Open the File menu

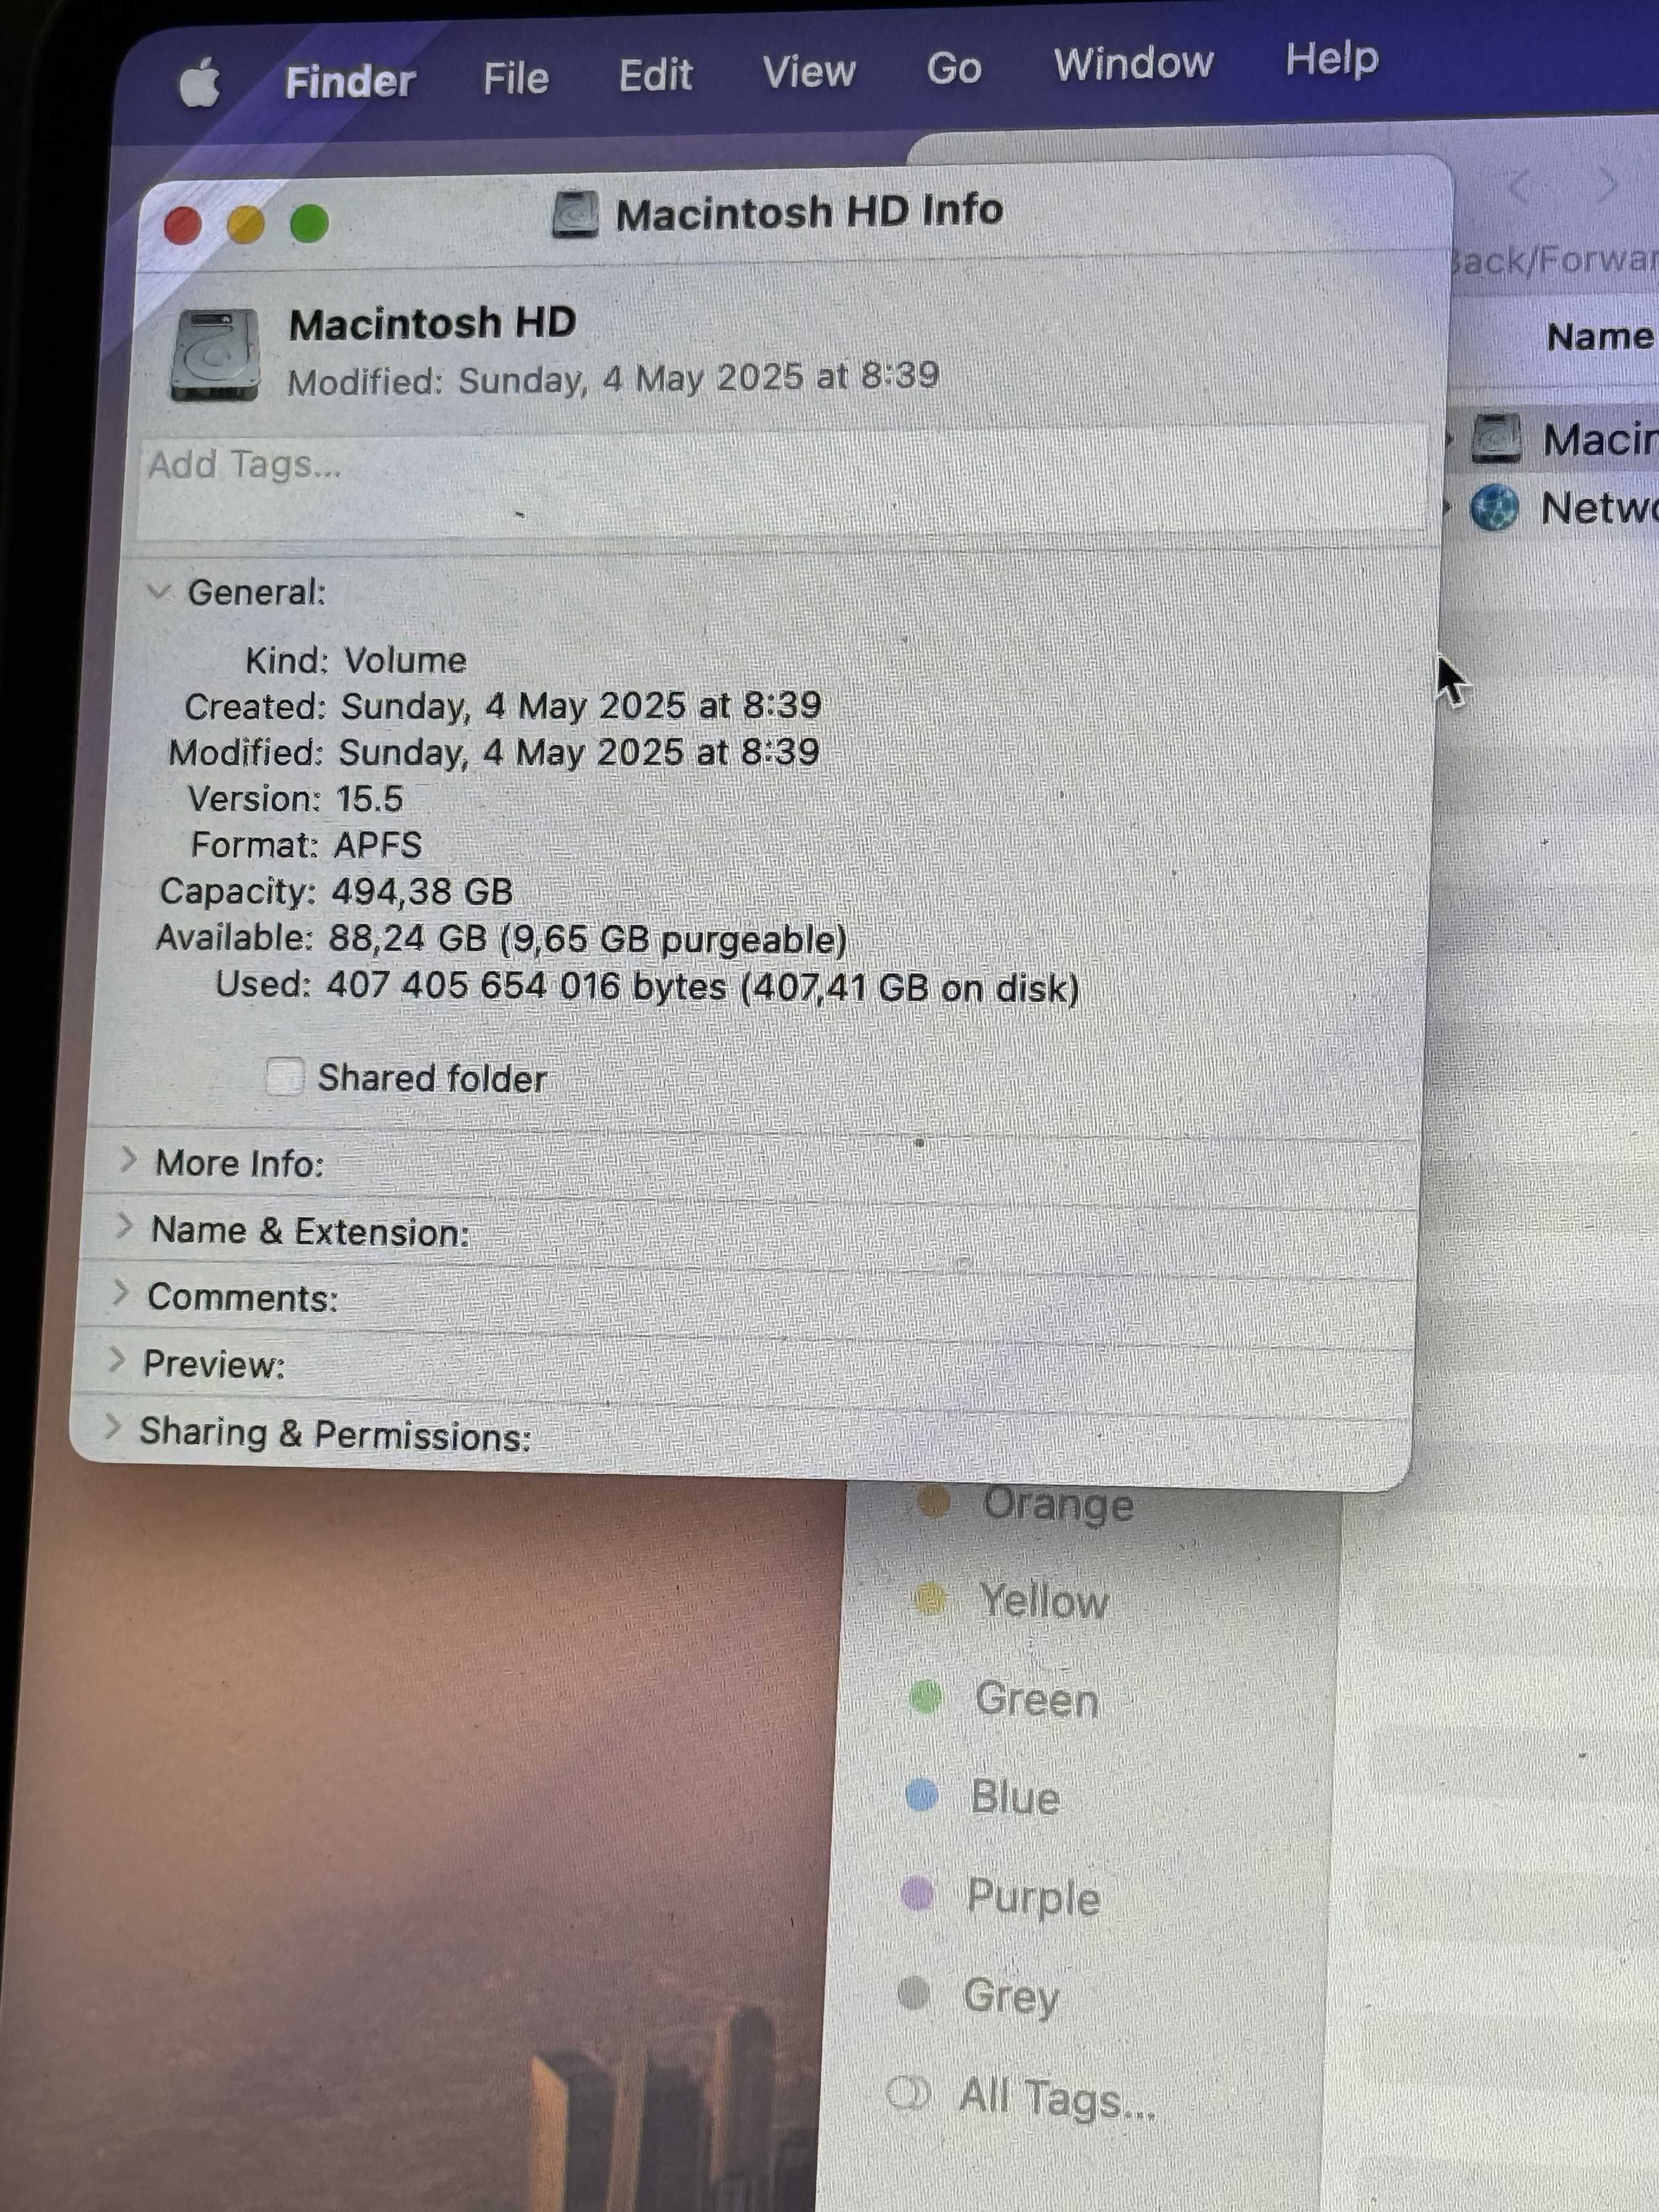516,78
